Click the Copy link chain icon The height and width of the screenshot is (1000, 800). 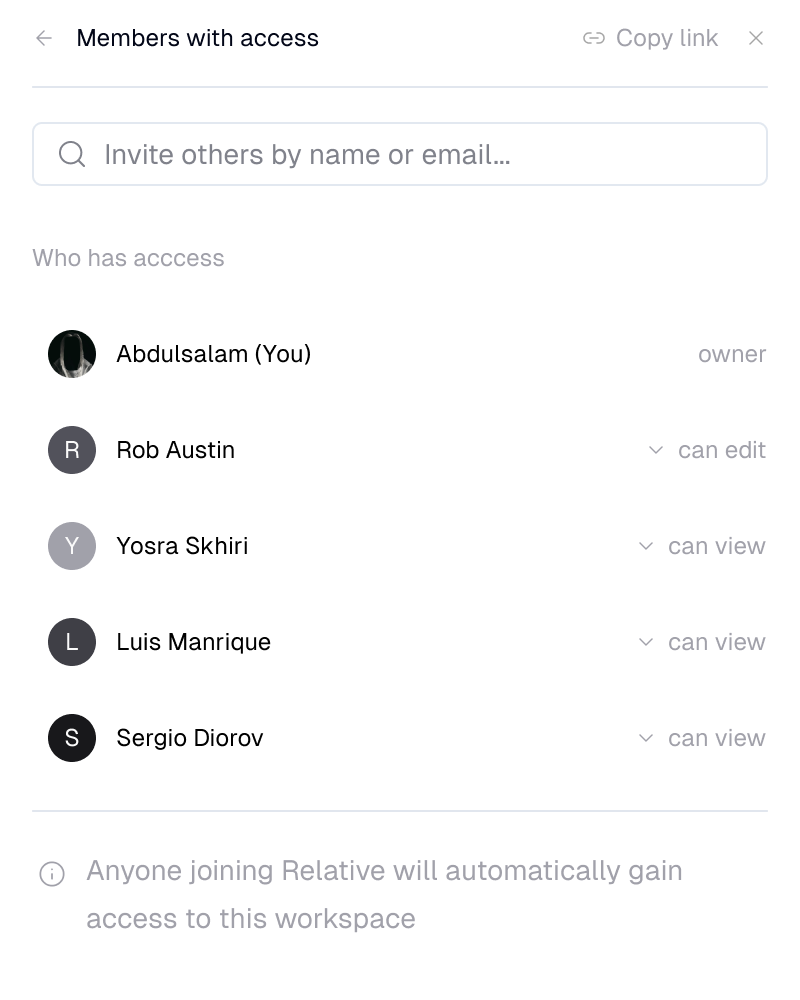(594, 38)
